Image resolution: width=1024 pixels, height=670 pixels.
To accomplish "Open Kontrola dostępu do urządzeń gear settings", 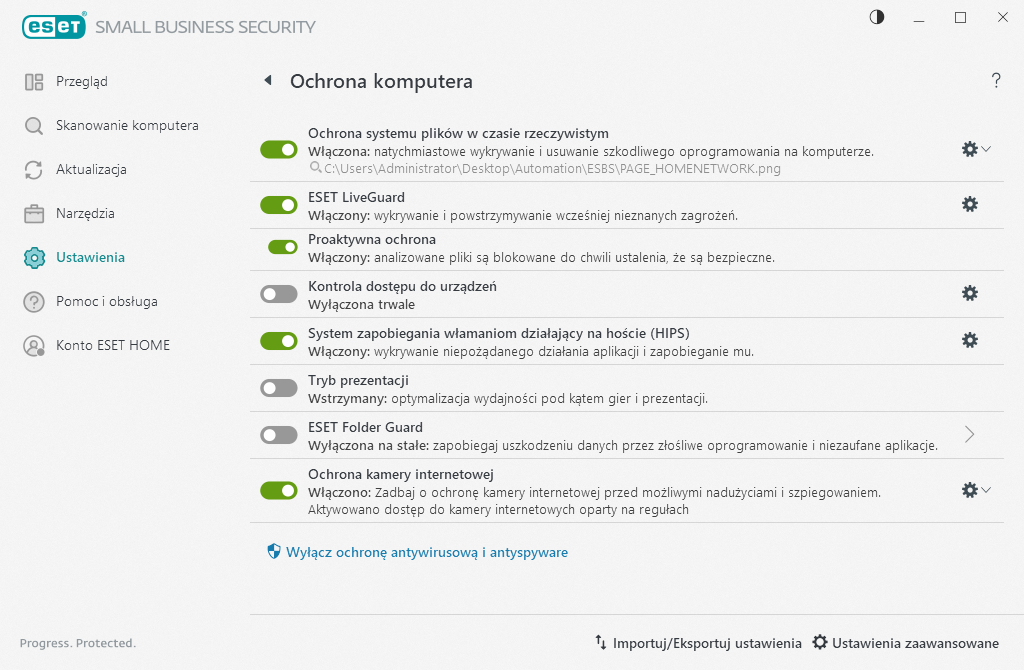I will coord(969,293).
